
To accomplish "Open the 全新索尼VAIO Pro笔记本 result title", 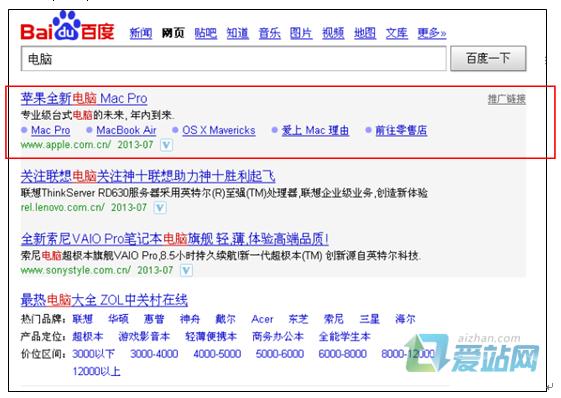I will 175,239.
